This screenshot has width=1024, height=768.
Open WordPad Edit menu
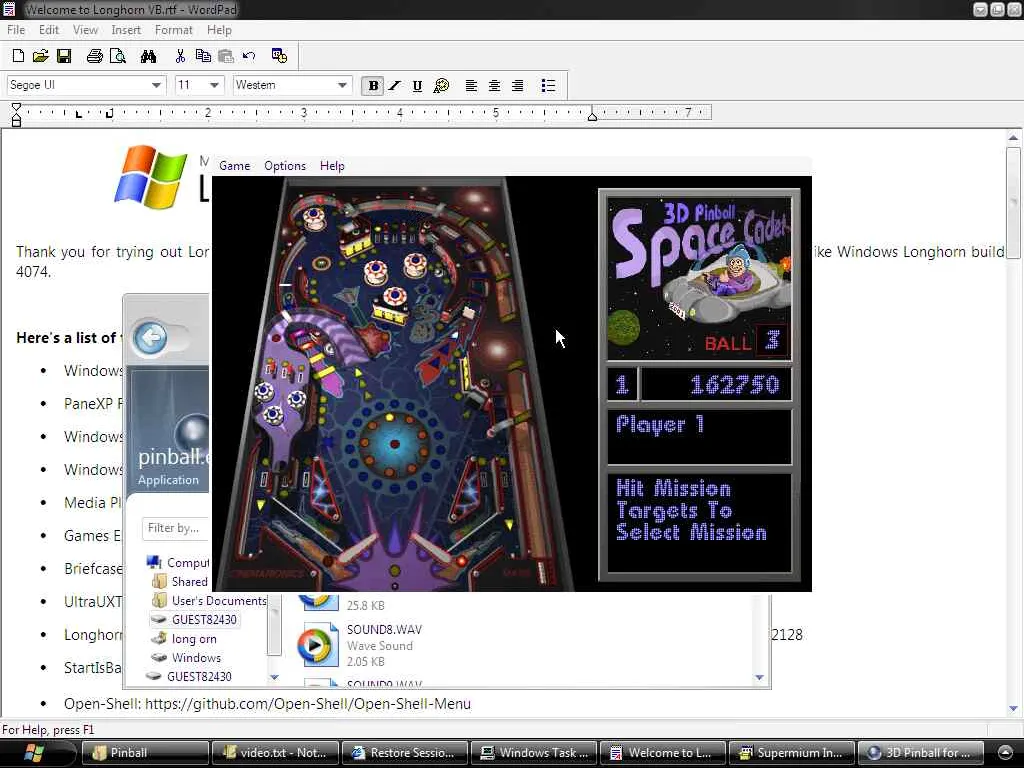tap(49, 30)
